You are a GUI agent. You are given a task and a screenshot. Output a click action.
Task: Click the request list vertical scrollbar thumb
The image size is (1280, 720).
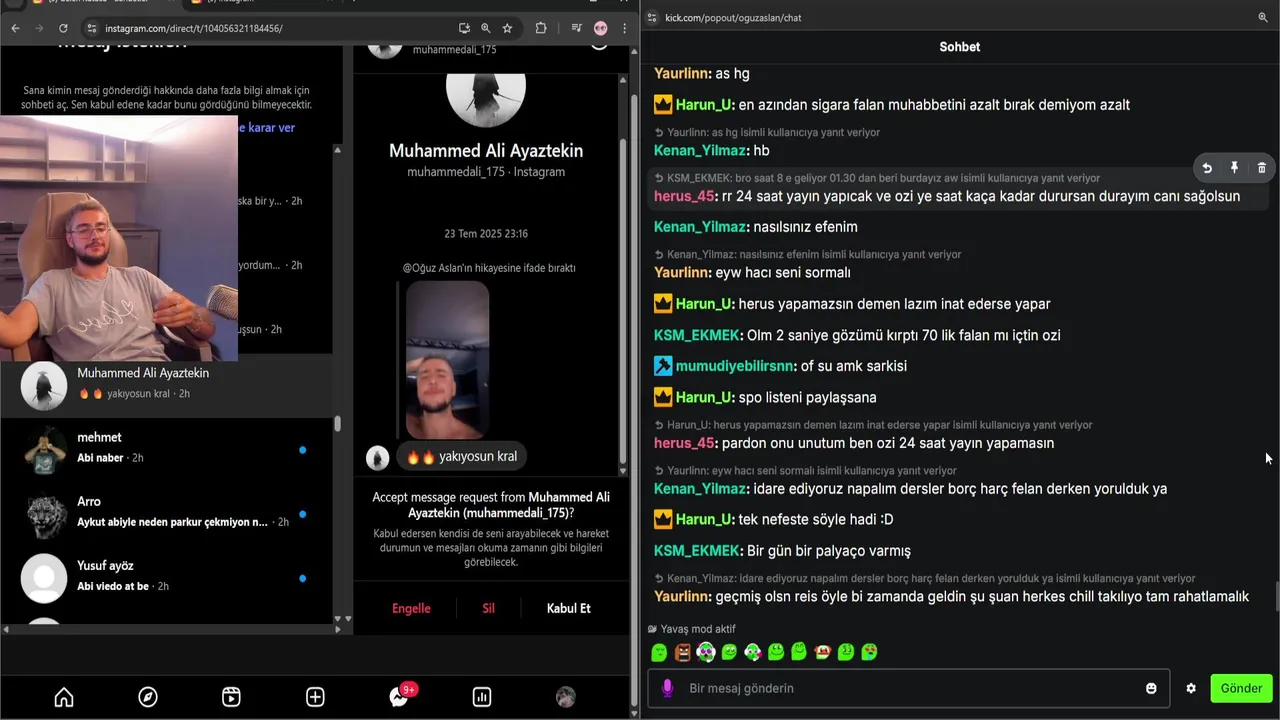pyautogui.click(x=337, y=424)
